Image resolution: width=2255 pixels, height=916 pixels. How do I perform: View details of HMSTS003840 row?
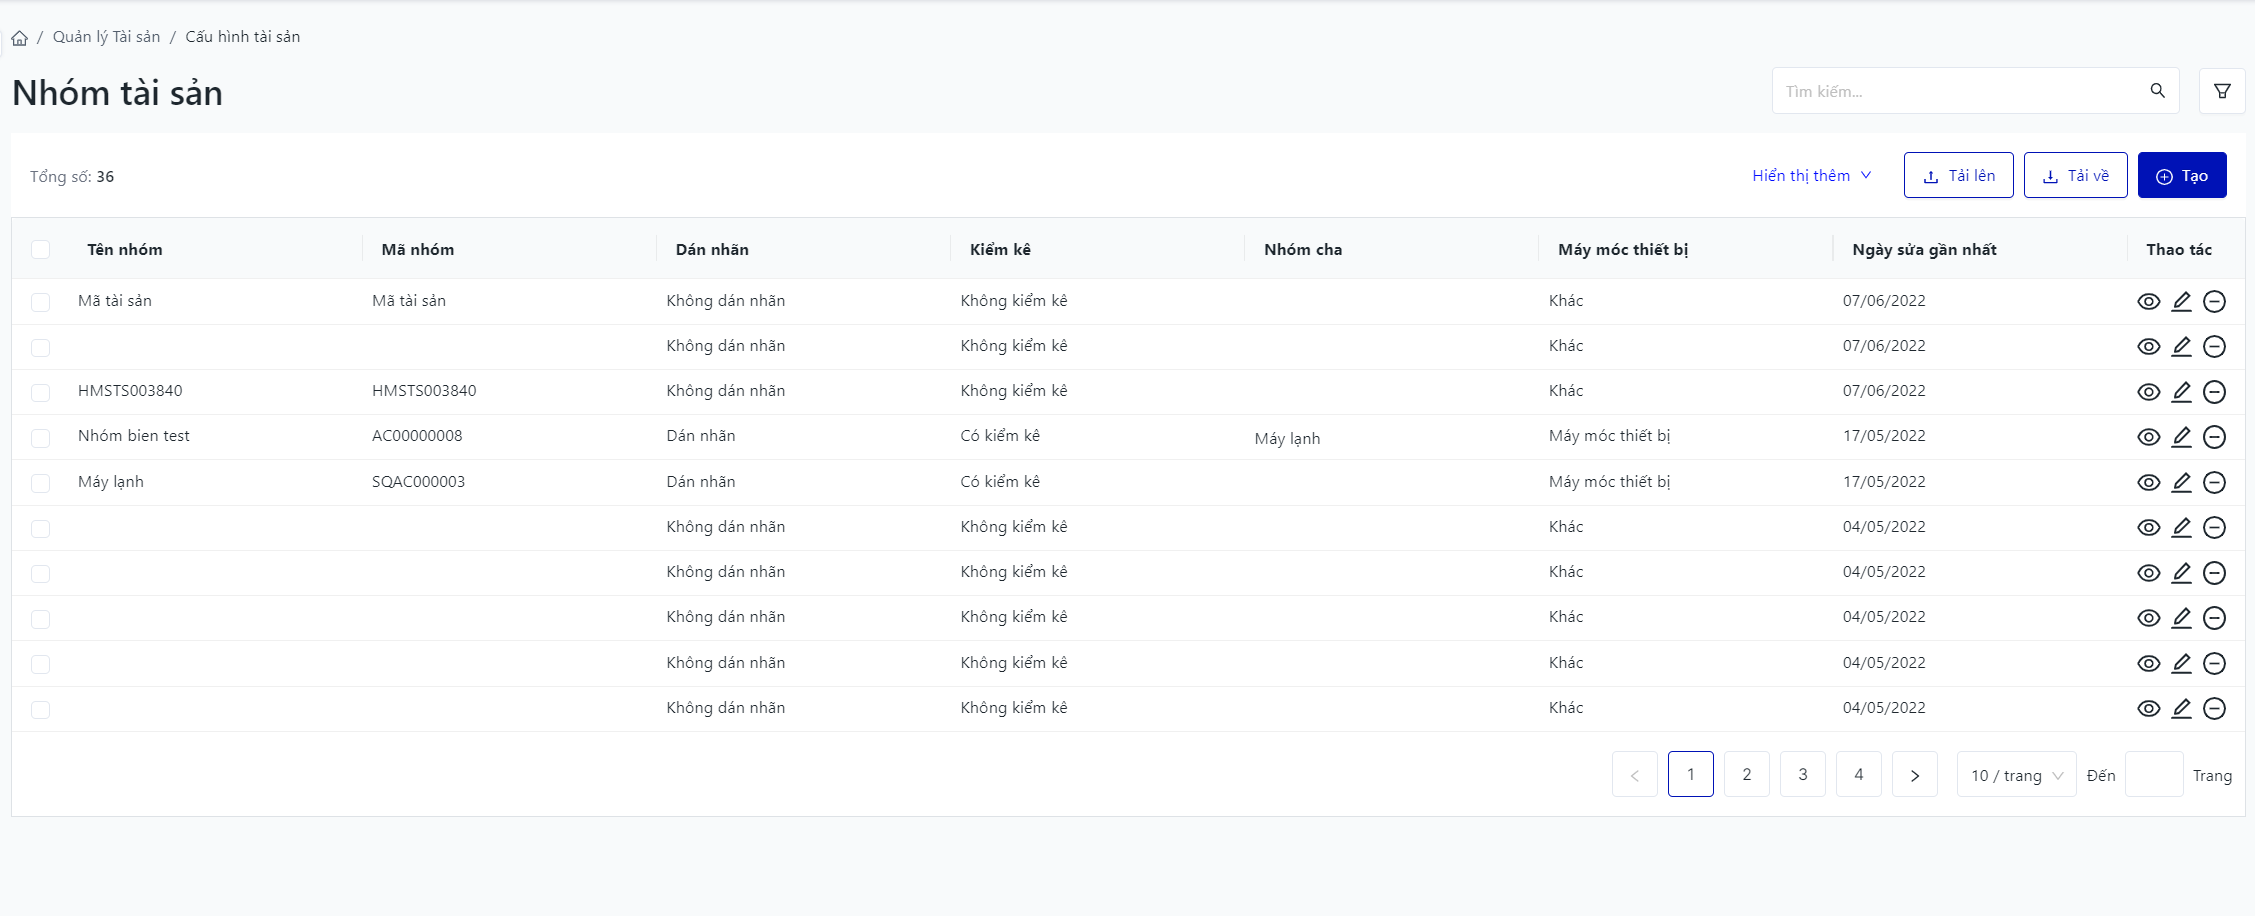tap(2148, 392)
